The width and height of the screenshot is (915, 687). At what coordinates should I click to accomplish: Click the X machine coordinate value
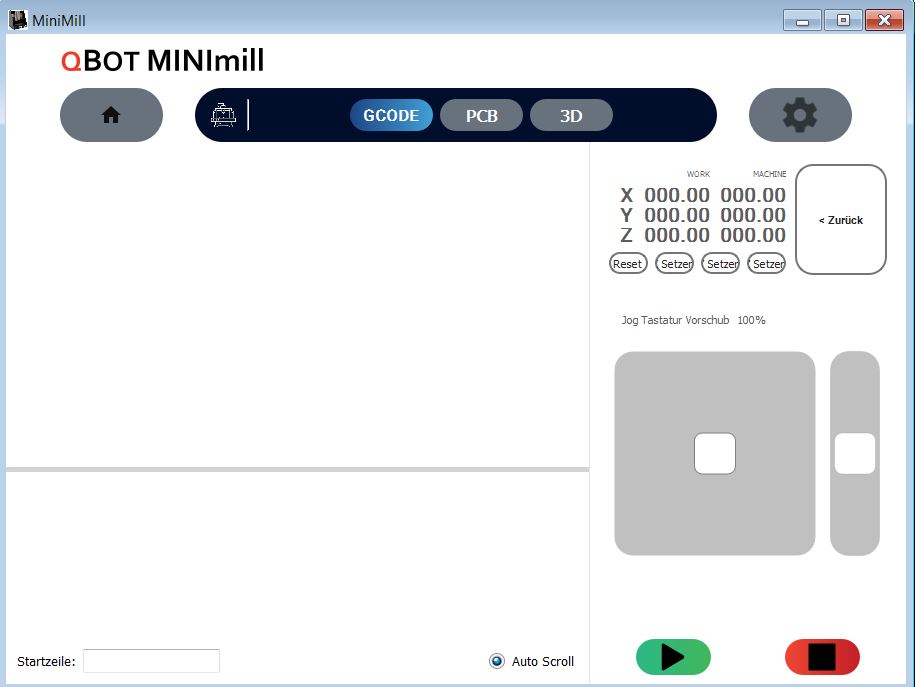[x=753, y=195]
